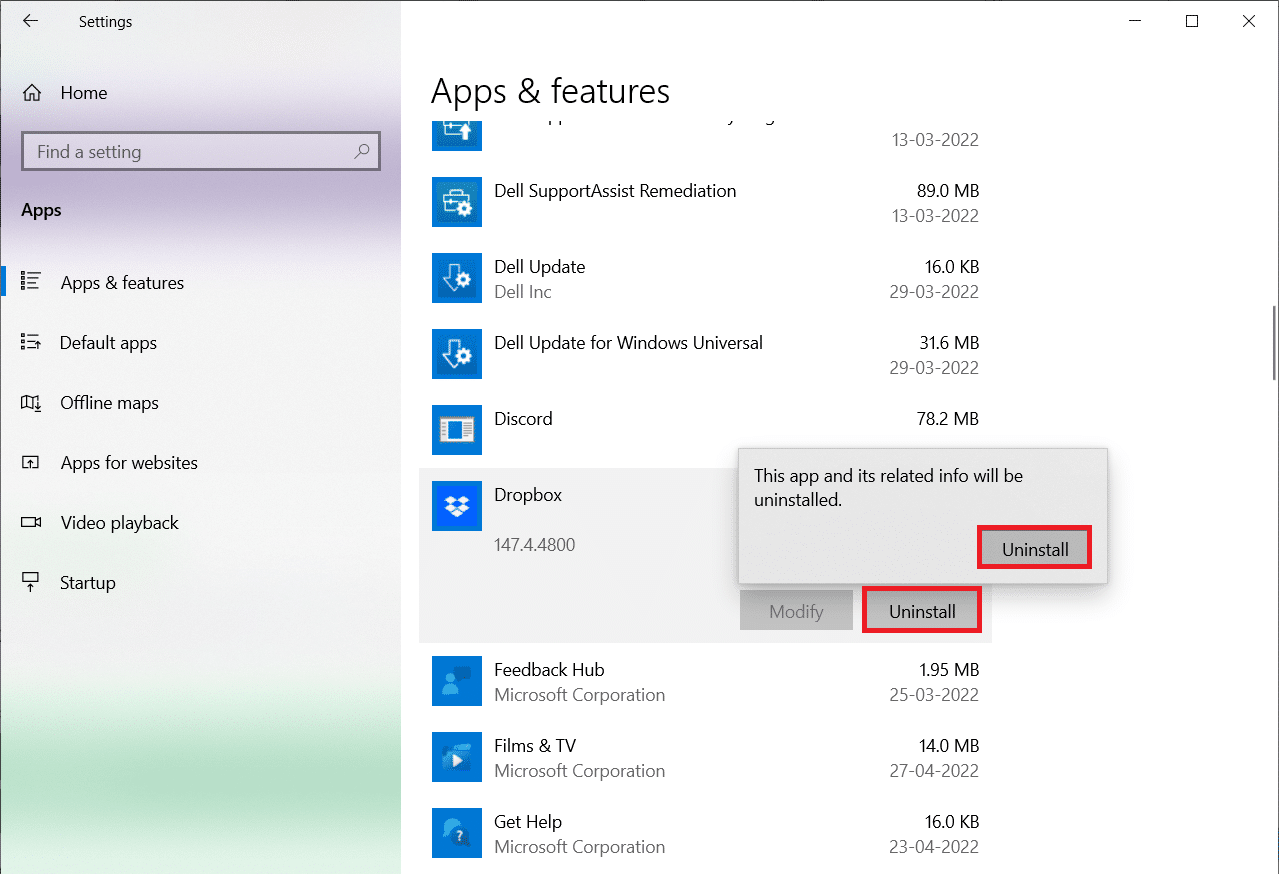The height and width of the screenshot is (874, 1279).
Task: Select Dell SupportAssist Remediation app icon
Action: 457,203
